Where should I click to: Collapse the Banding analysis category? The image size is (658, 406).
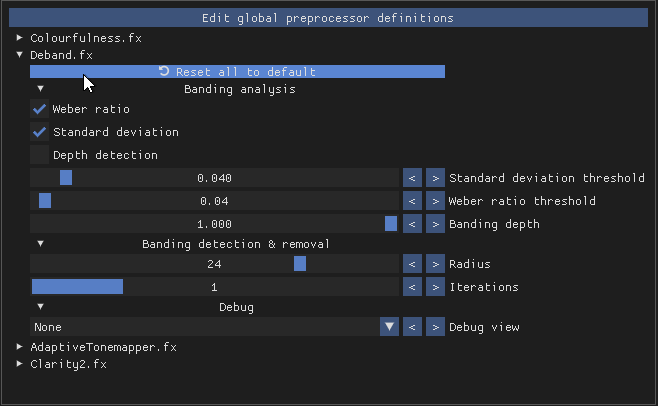pos(41,89)
